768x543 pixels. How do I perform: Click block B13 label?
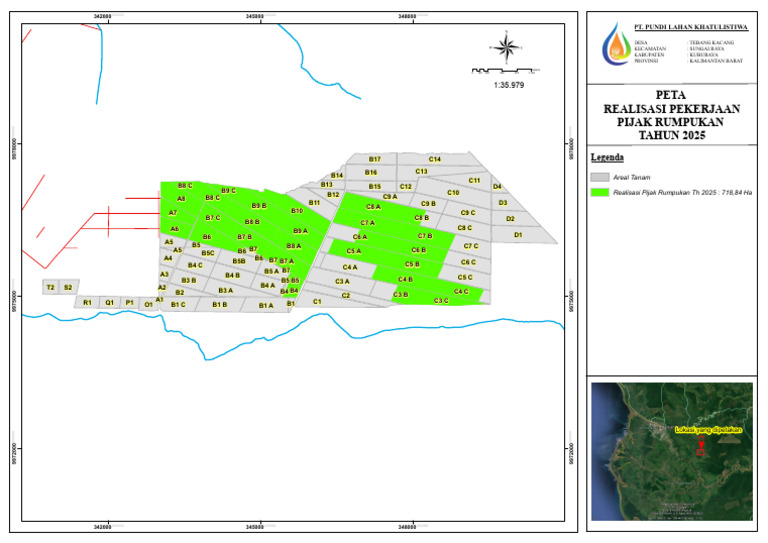point(326,185)
